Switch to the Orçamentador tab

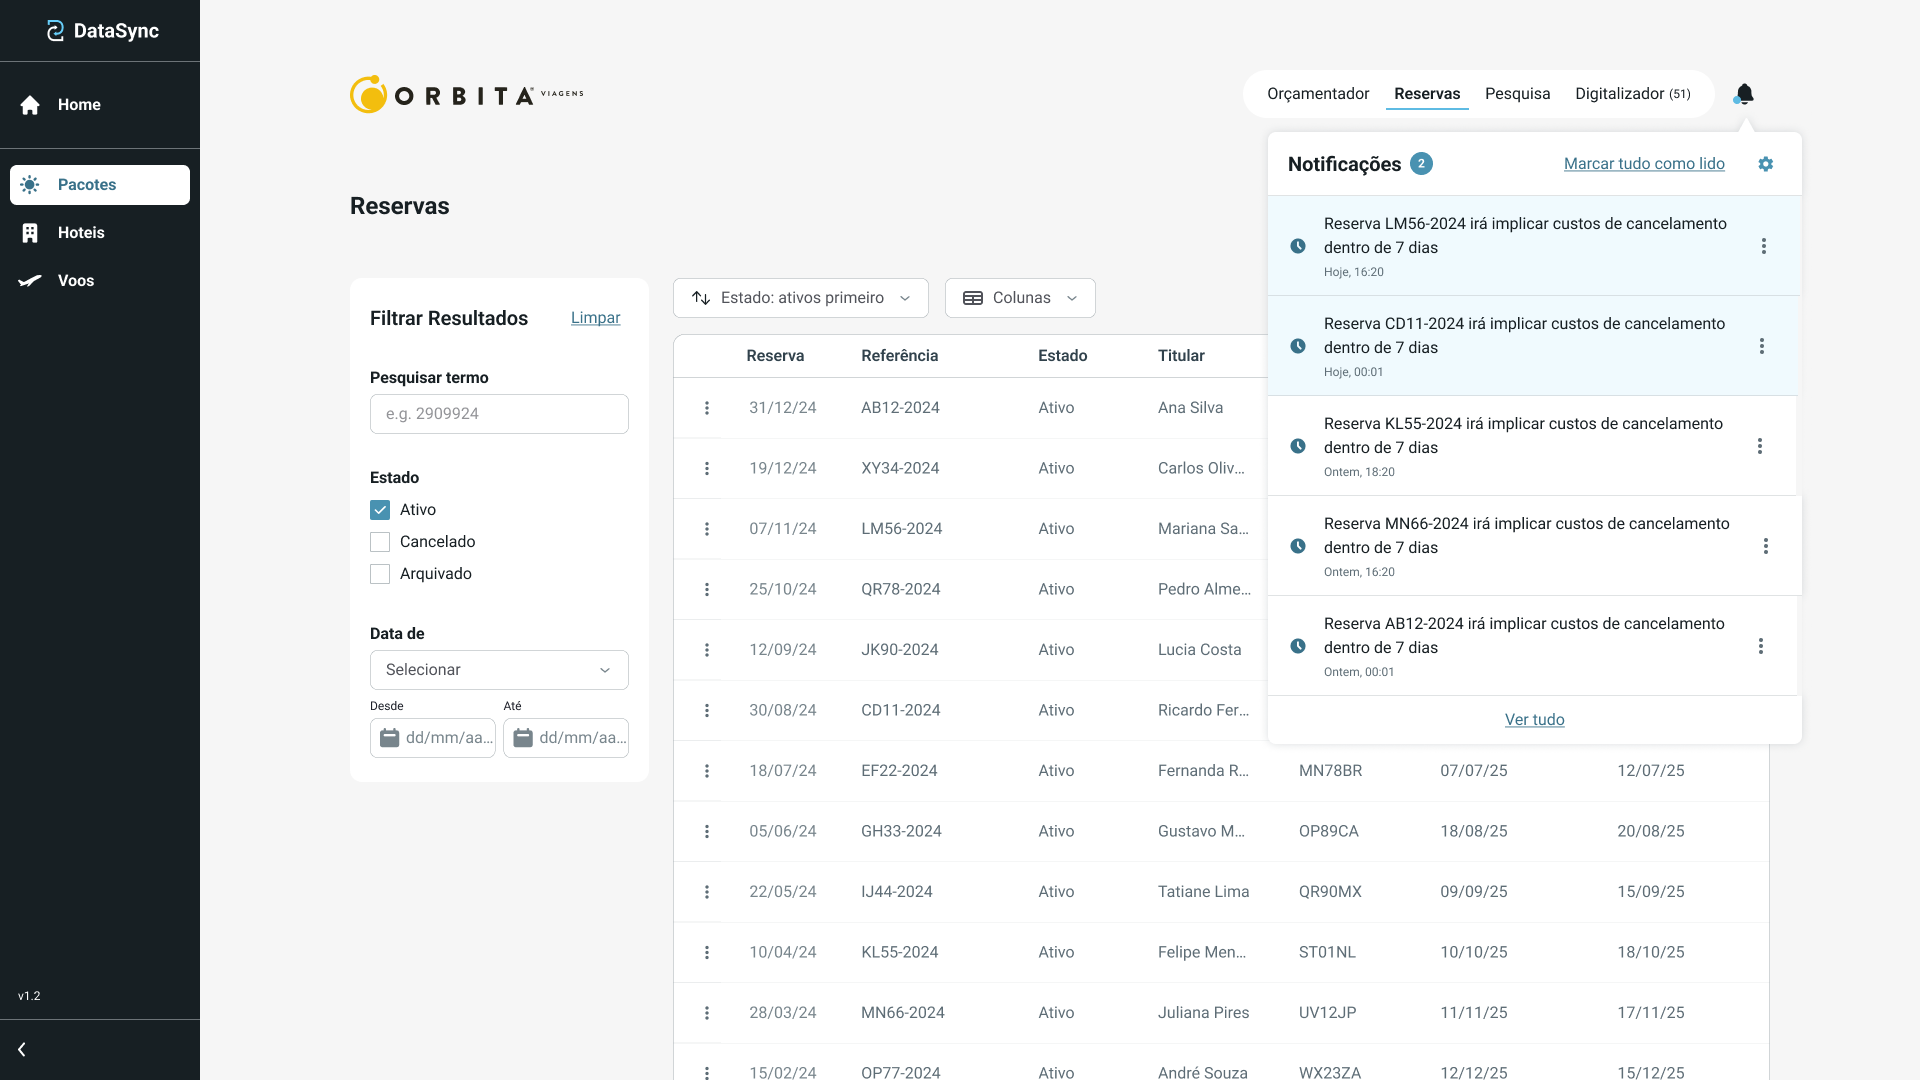(1318, 94)
